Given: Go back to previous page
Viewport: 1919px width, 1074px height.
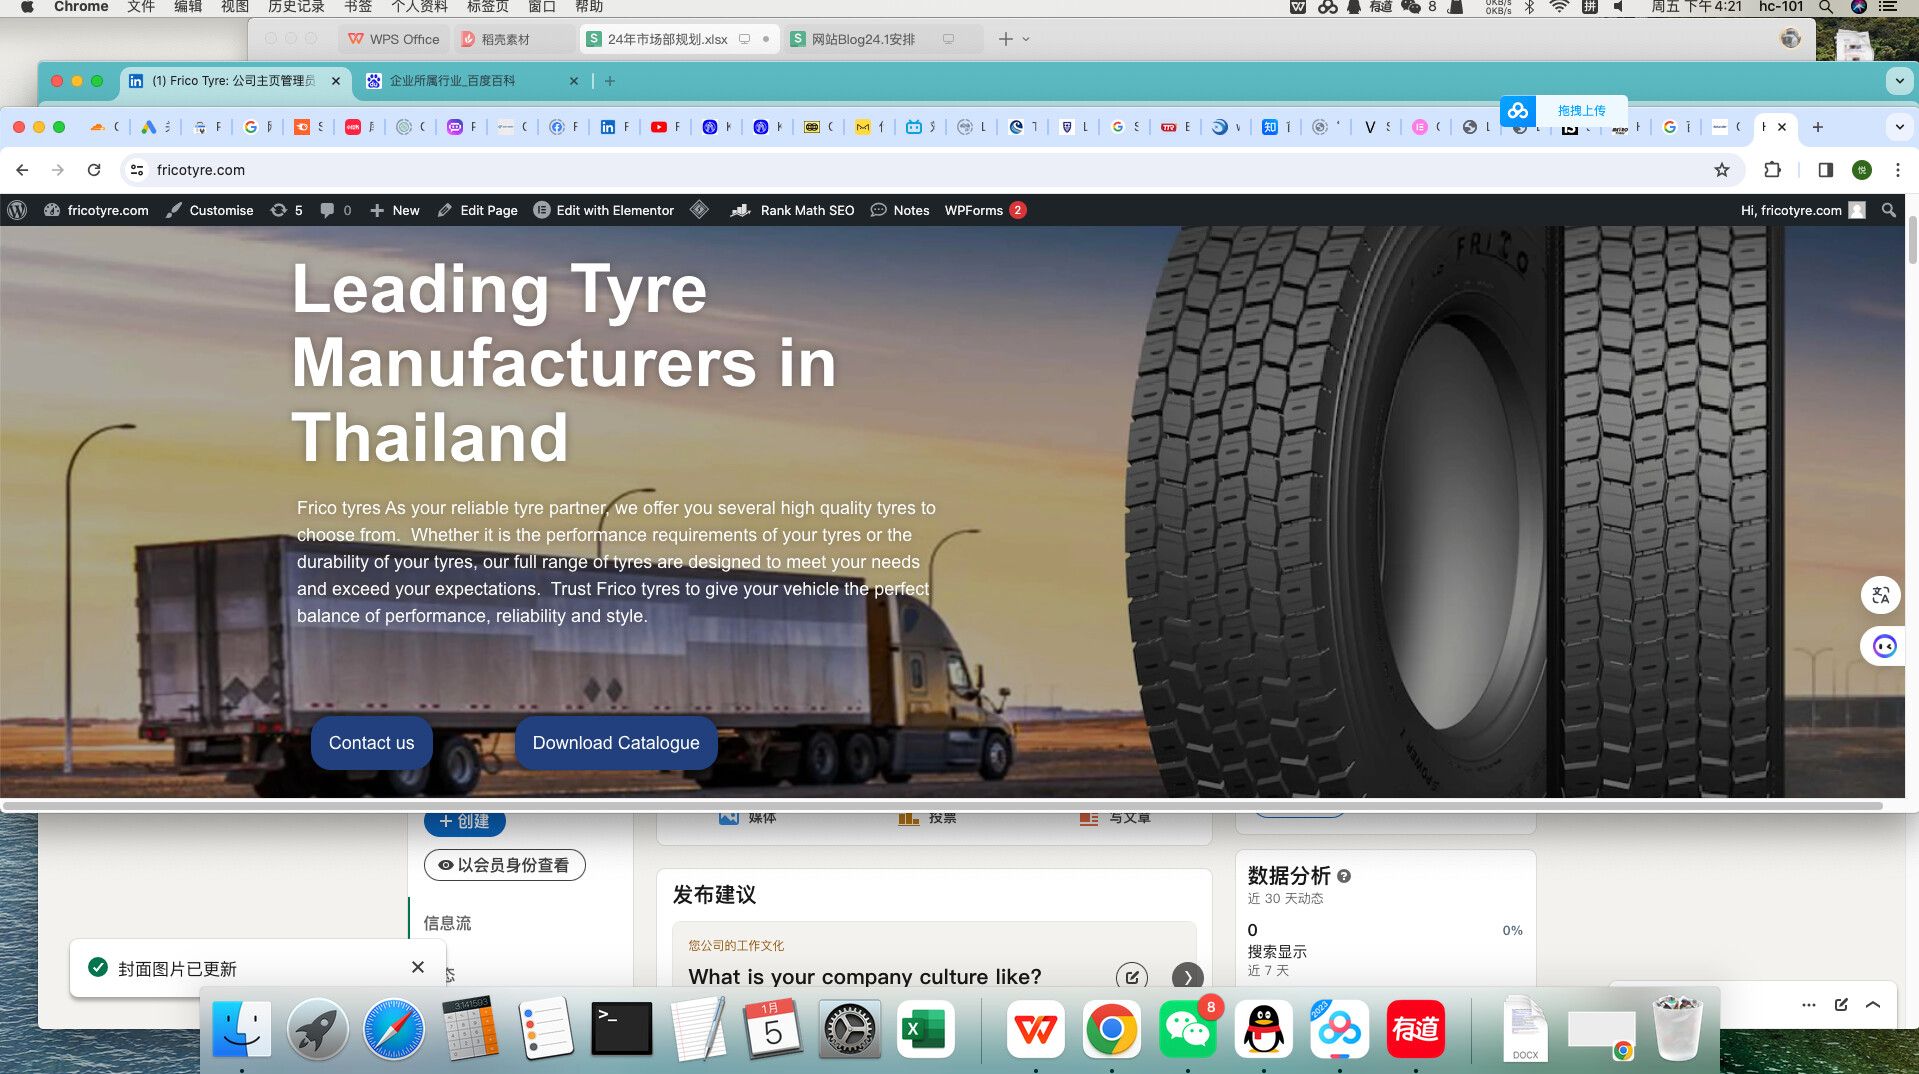Looking at the screenshot, I should [x=22, y=170].
